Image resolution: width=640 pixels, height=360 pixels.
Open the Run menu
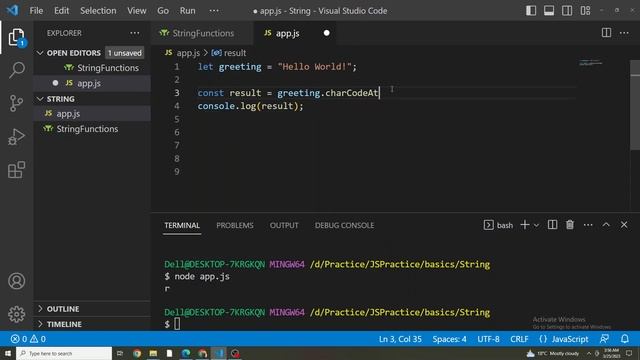click(x=187, y=11)
